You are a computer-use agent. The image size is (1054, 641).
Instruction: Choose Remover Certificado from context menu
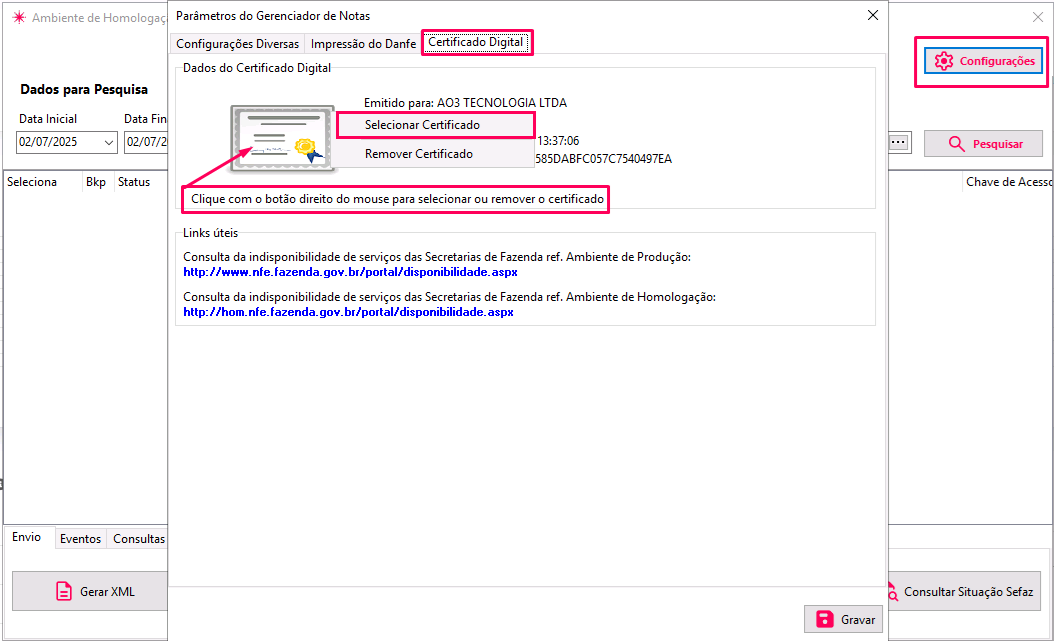[418, 154]
